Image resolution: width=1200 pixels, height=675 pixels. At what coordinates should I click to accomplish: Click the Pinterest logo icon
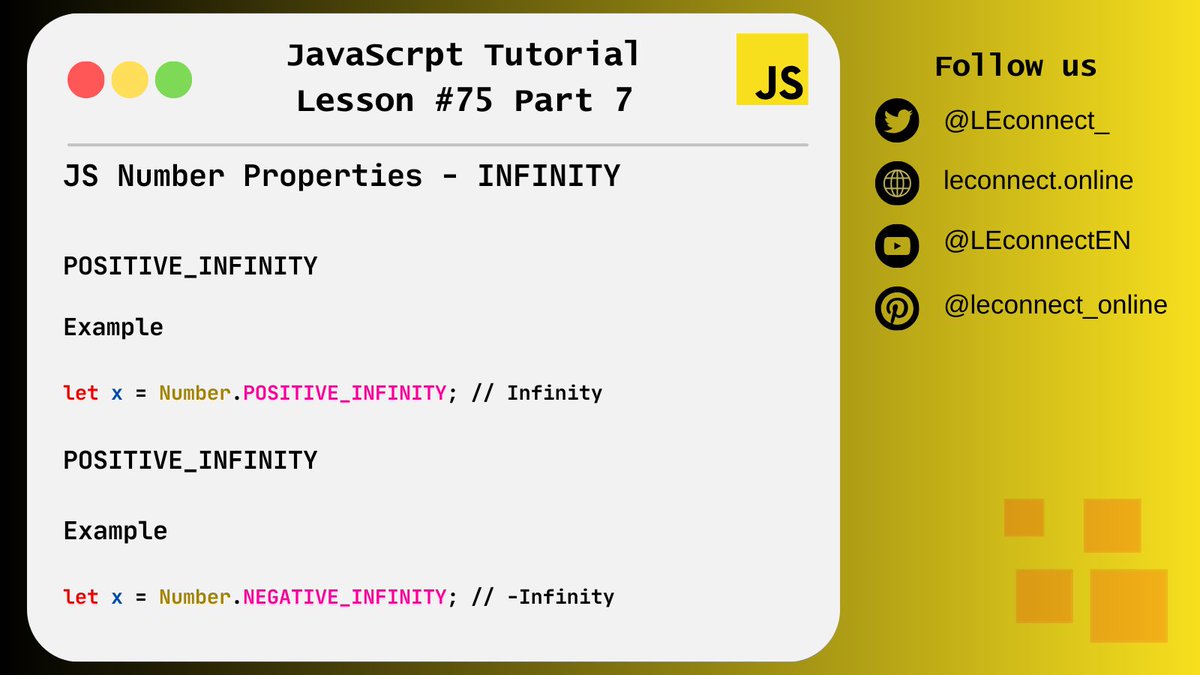(x=896, y=307)
